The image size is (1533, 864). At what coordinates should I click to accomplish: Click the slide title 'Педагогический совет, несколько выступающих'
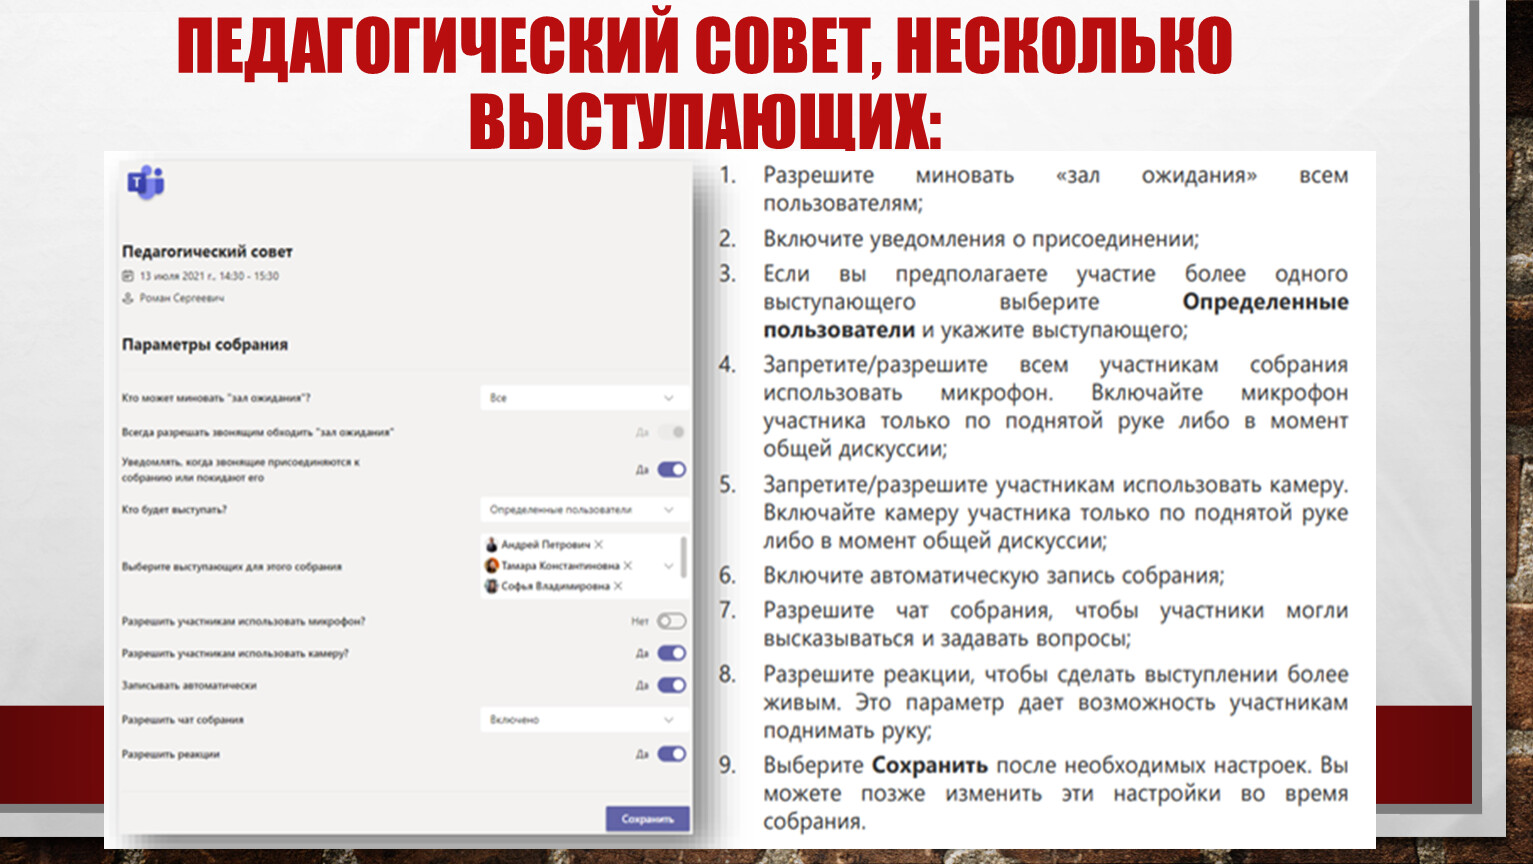click(704, 81)
